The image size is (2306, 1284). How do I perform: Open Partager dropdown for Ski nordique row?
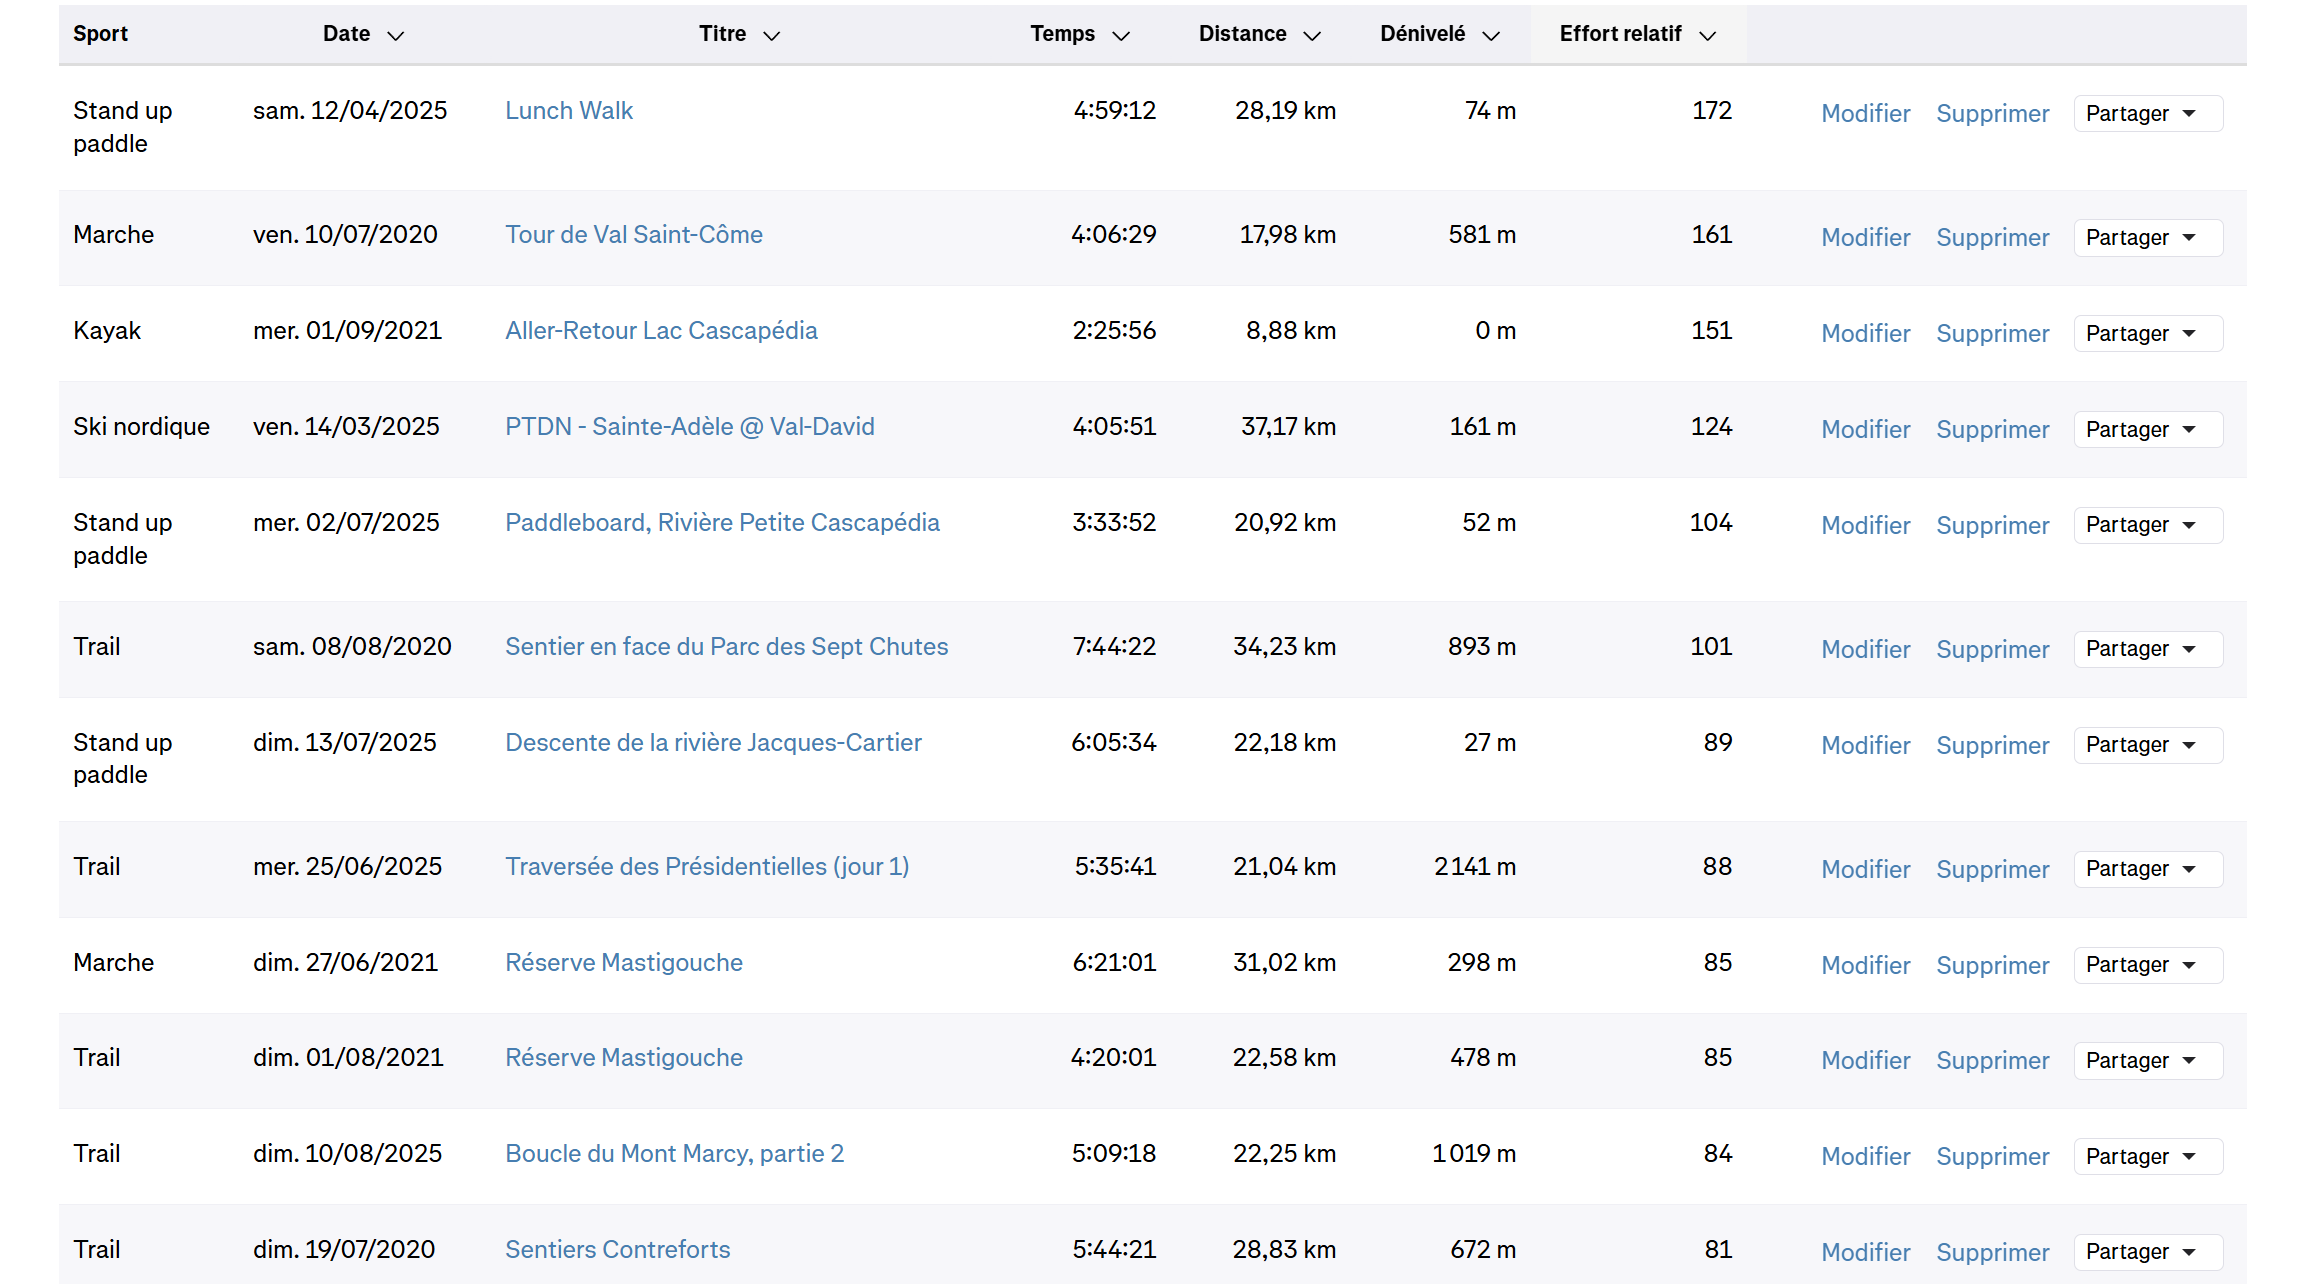point(2146,430)
